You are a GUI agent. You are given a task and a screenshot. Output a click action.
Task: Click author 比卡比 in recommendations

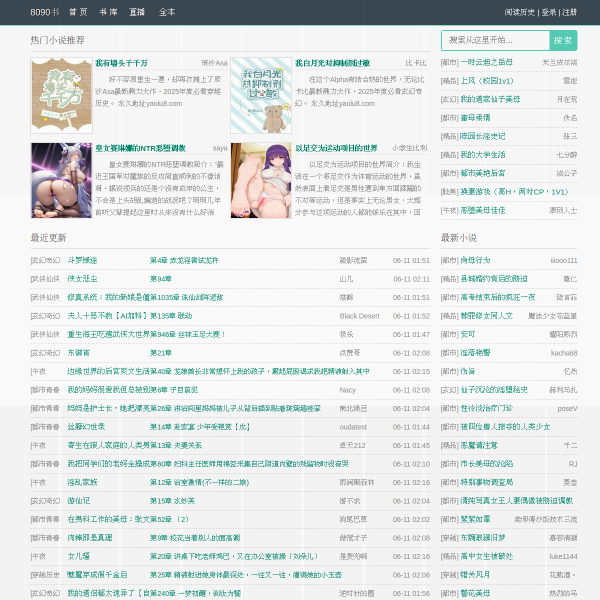click(416, 63)
